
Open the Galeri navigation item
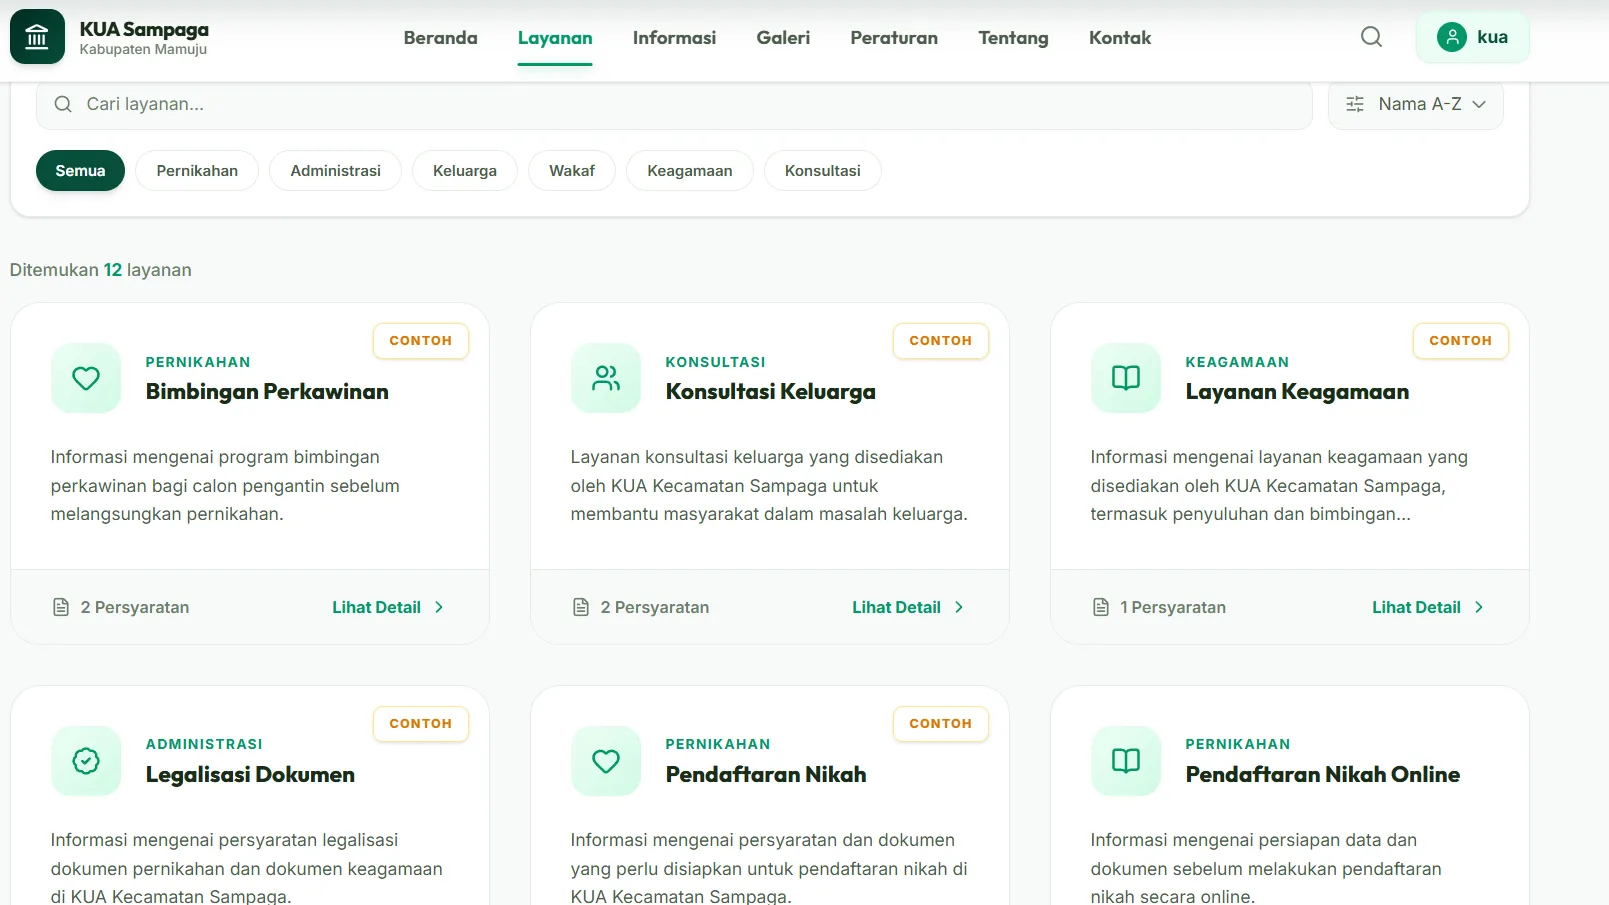coord(783,38)
